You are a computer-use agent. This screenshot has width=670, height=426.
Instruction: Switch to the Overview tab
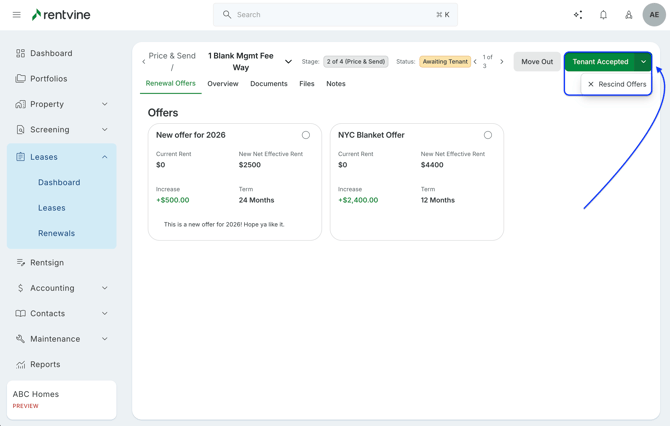(x=222, y=84)
